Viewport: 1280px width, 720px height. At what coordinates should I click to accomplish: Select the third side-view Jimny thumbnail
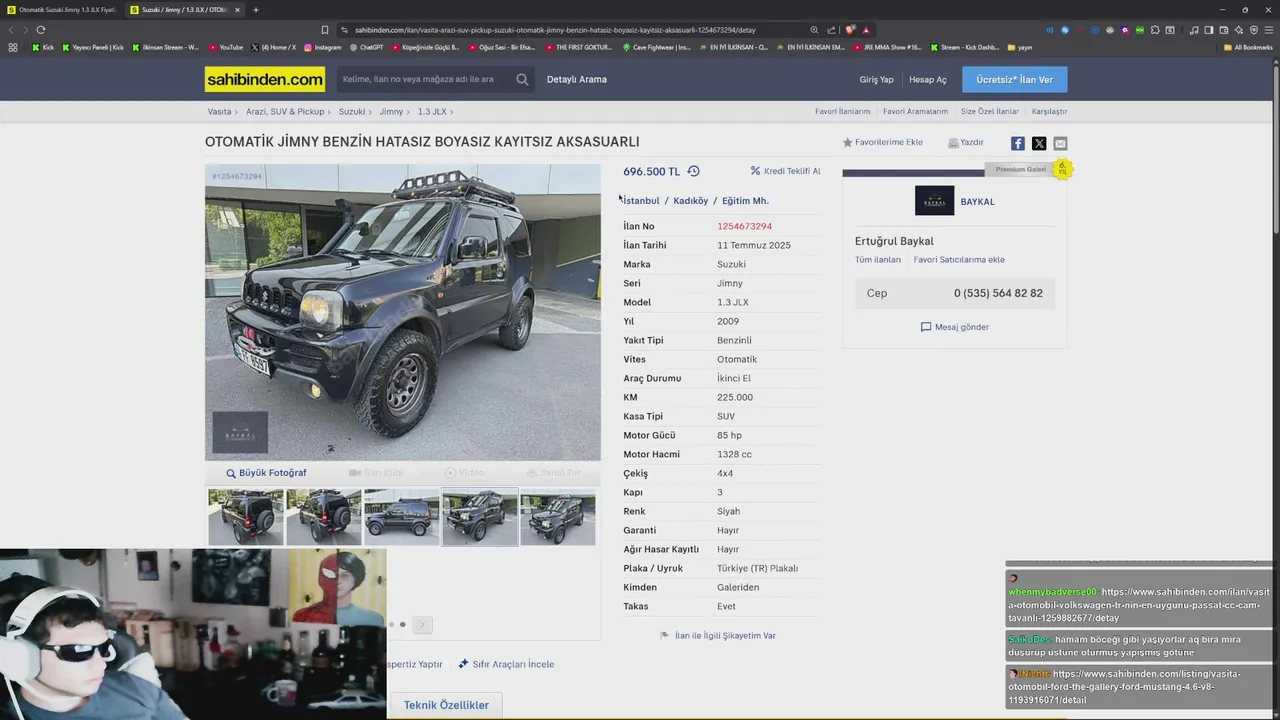tap(402, 517)
